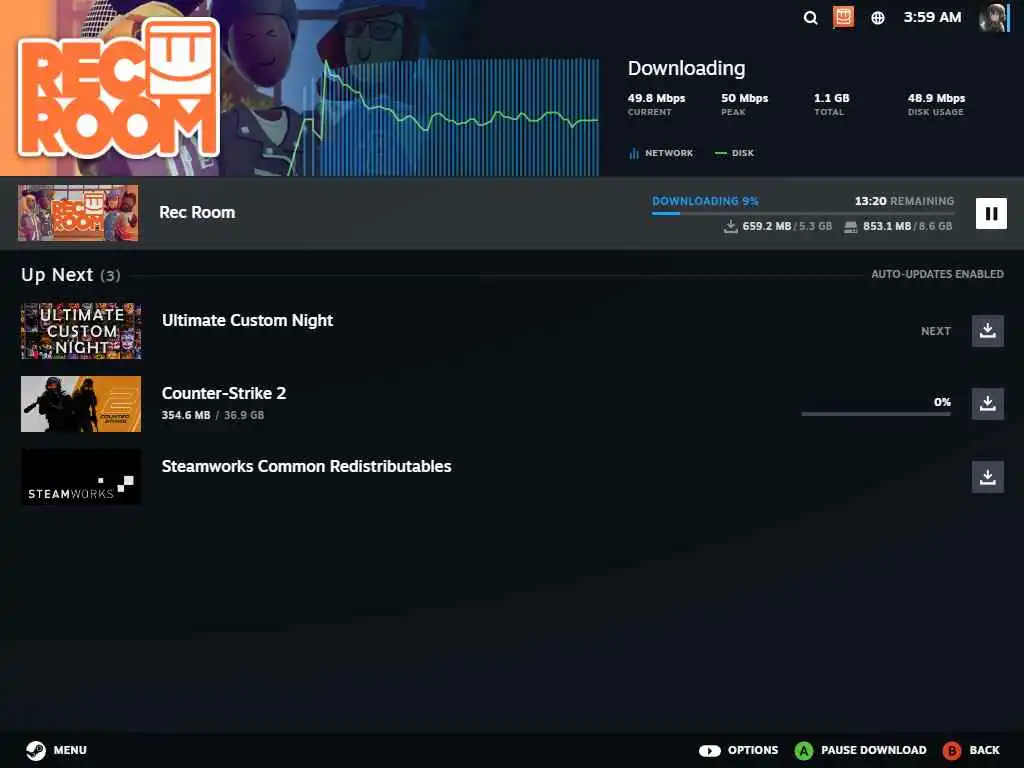
Task: Click the disk space drive icon
Action: click(x=850, y=227)
